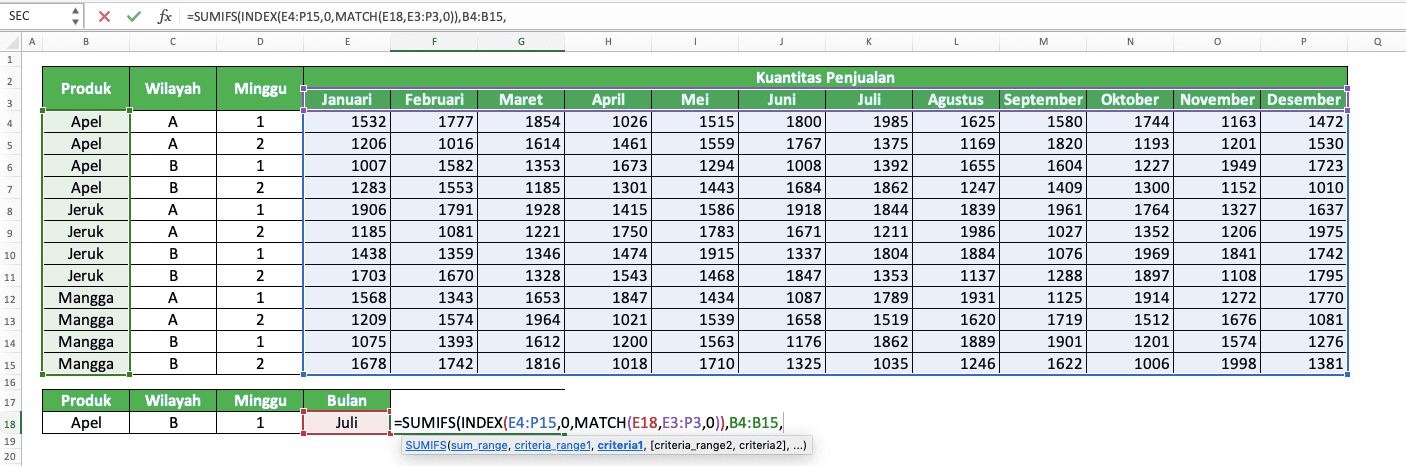Select column B header
1406x466 pixels.
pos(86,42)
